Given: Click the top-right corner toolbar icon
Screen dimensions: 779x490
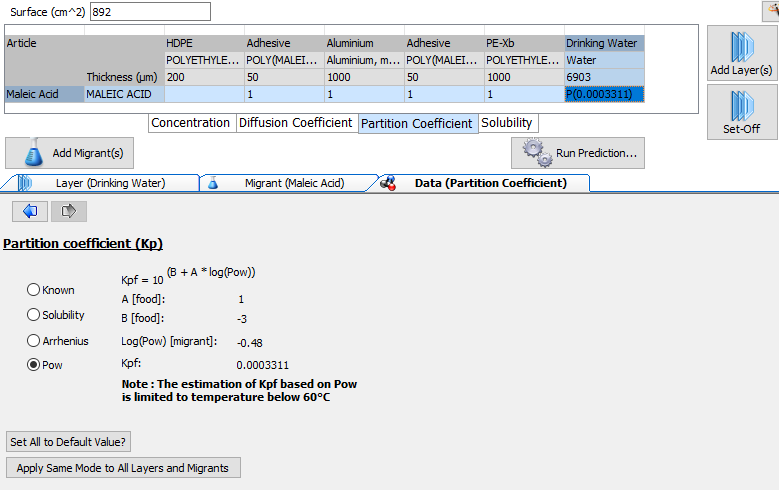Looking at the screenshot, I should [x=770, y=9].
